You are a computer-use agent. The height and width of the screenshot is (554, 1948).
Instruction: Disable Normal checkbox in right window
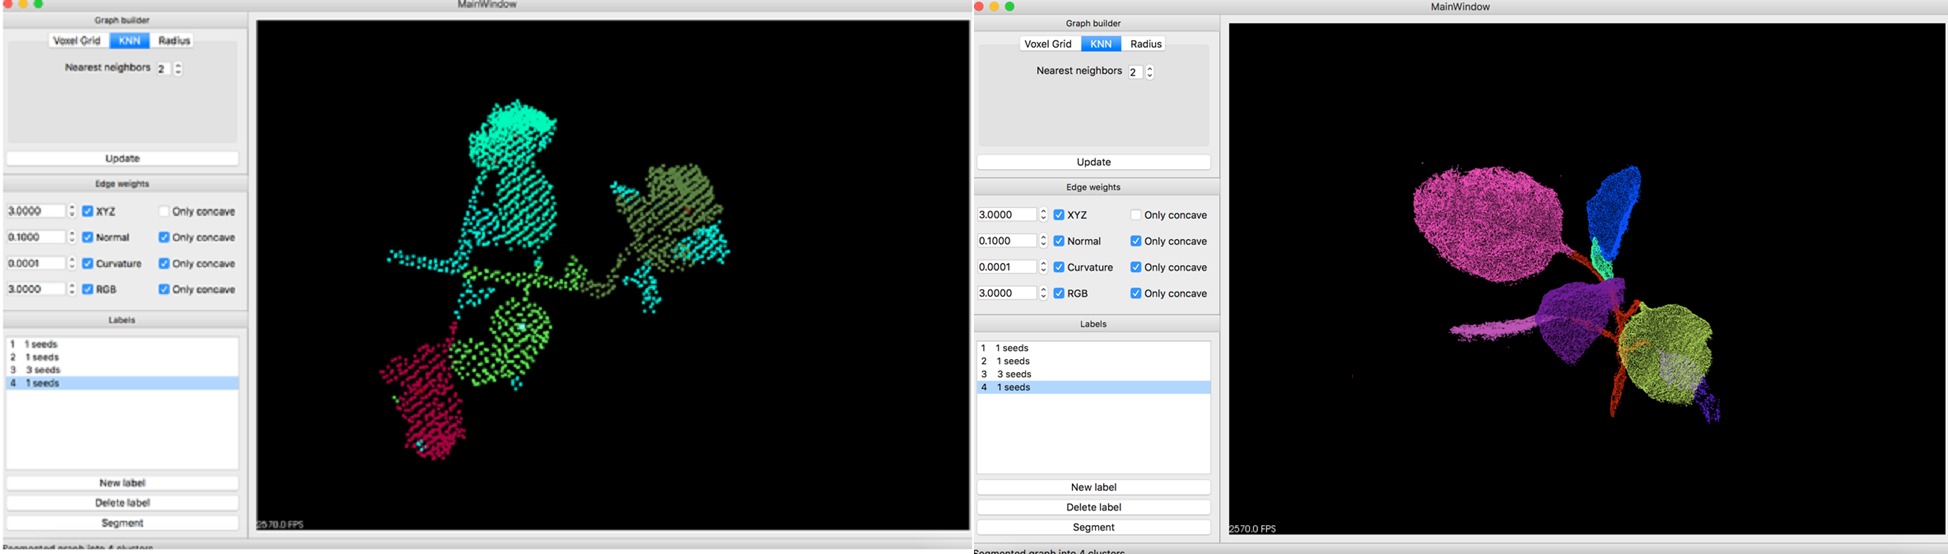tap(1059, 241)
